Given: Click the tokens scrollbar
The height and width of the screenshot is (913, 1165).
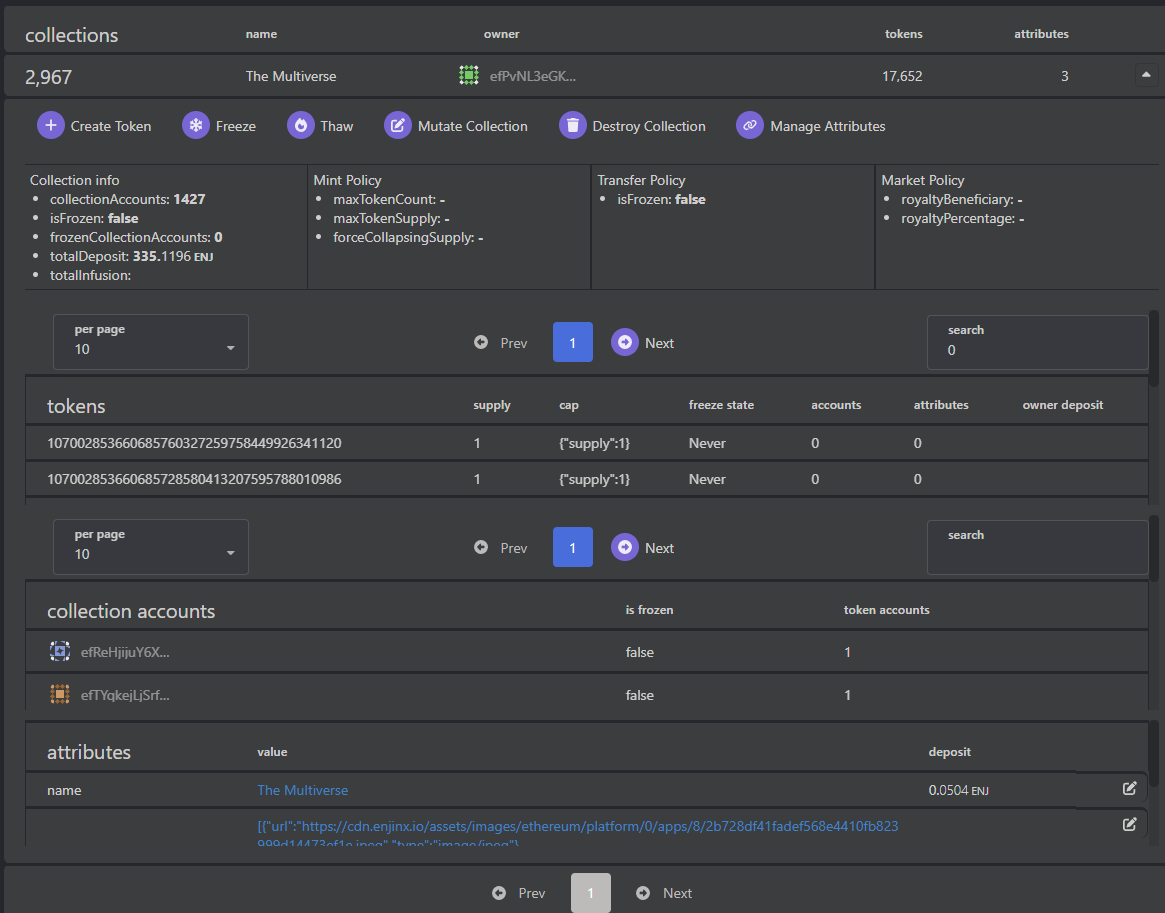Looking at the screenshot, I should pyautogui.click(x=1153, y=349).
